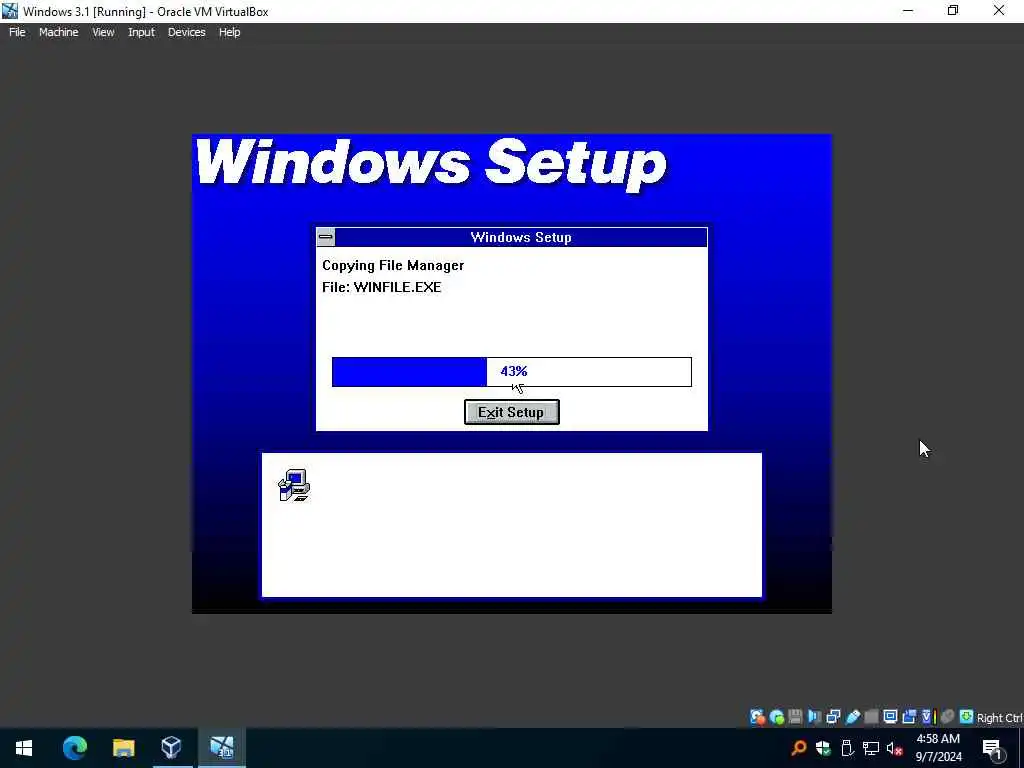Viewport: 1024px width, 768px height.
Task: Open the View menu
Action: pyautogui.click(x=103, y=32)
